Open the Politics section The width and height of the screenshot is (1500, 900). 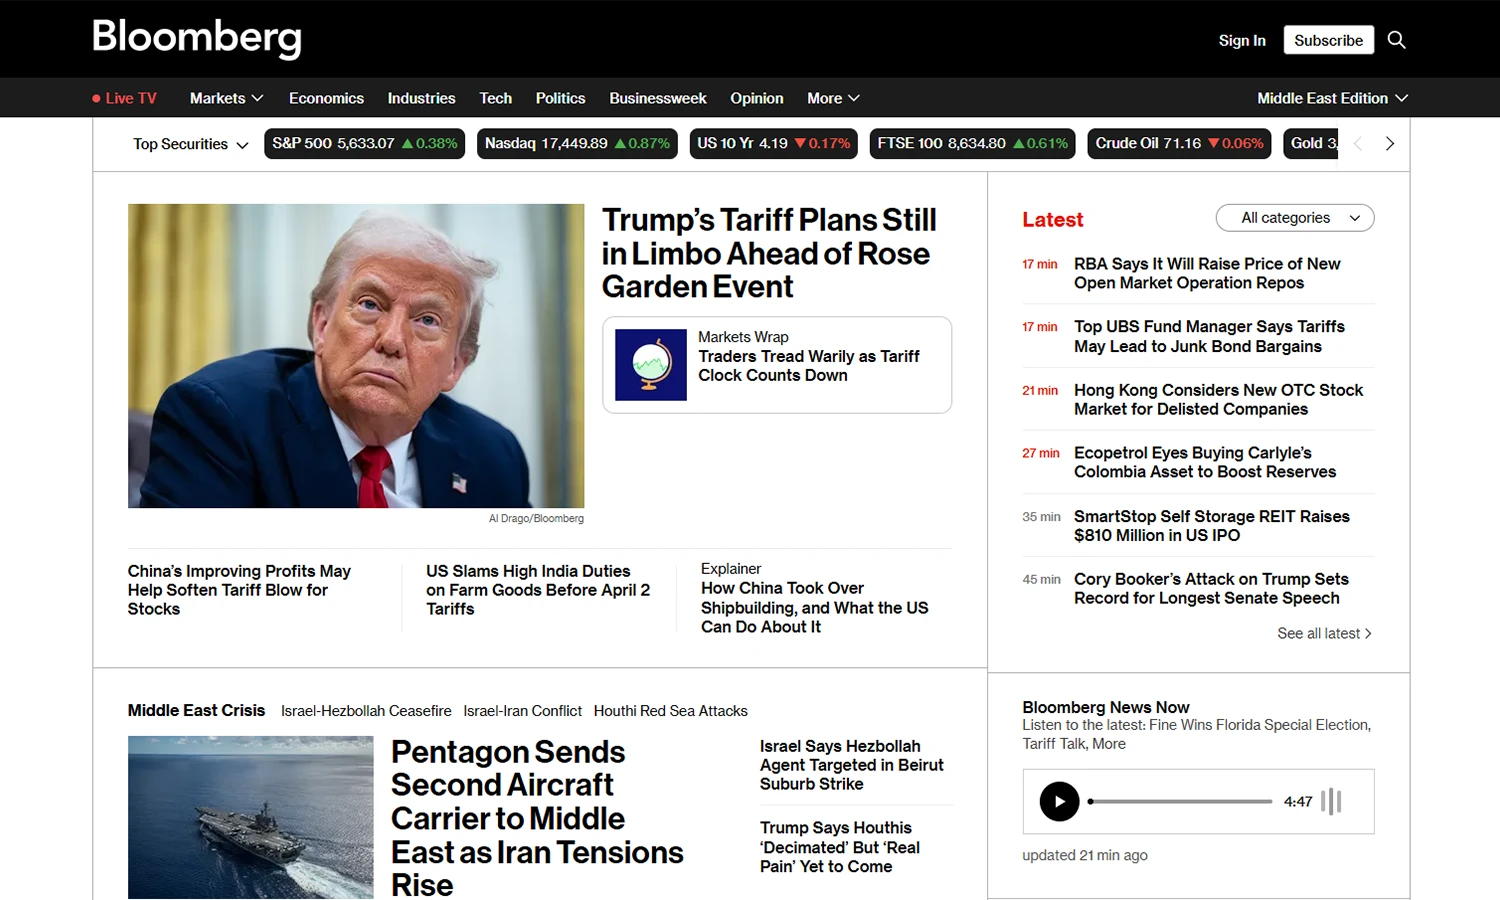[560, 98]
